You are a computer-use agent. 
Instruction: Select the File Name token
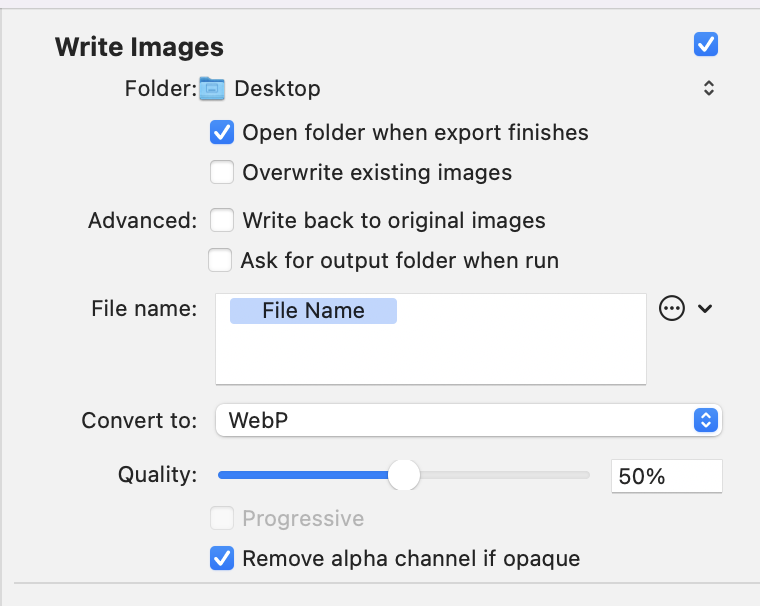tap(313, 311)
